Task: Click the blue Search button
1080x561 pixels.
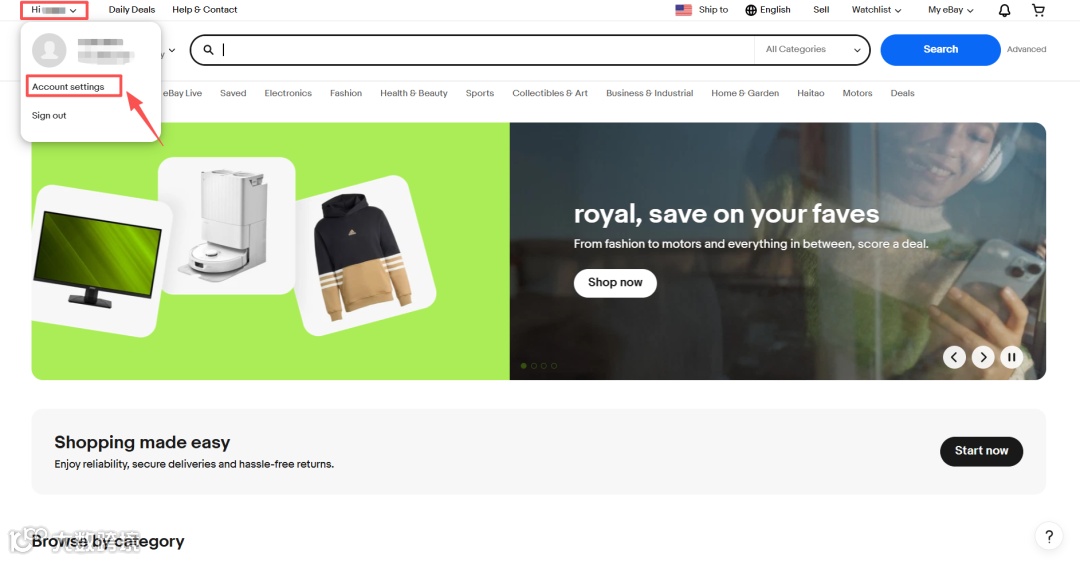Action: tap(940, 50)
